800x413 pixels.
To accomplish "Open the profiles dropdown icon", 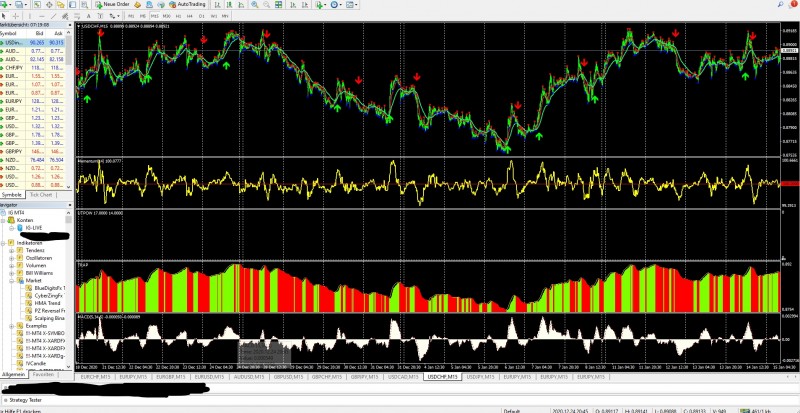I will coord(20,5).
